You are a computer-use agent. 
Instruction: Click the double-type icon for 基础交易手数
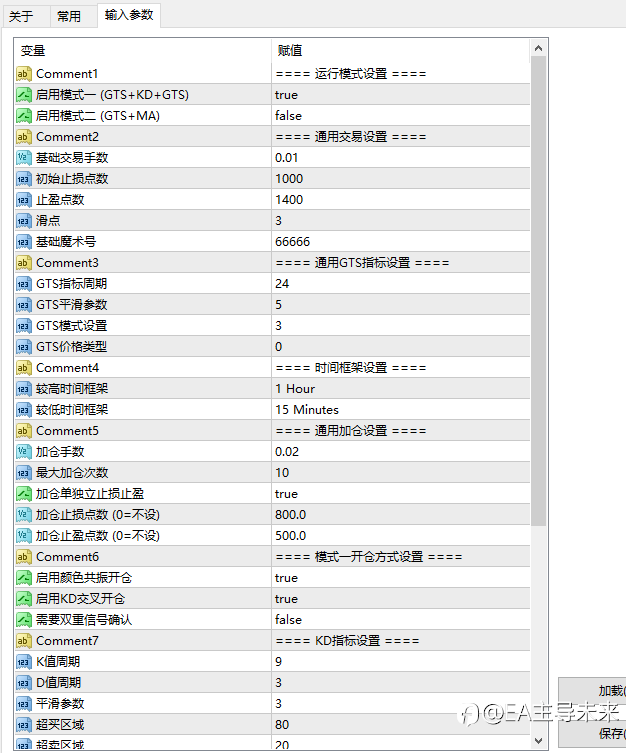[24, 158]
